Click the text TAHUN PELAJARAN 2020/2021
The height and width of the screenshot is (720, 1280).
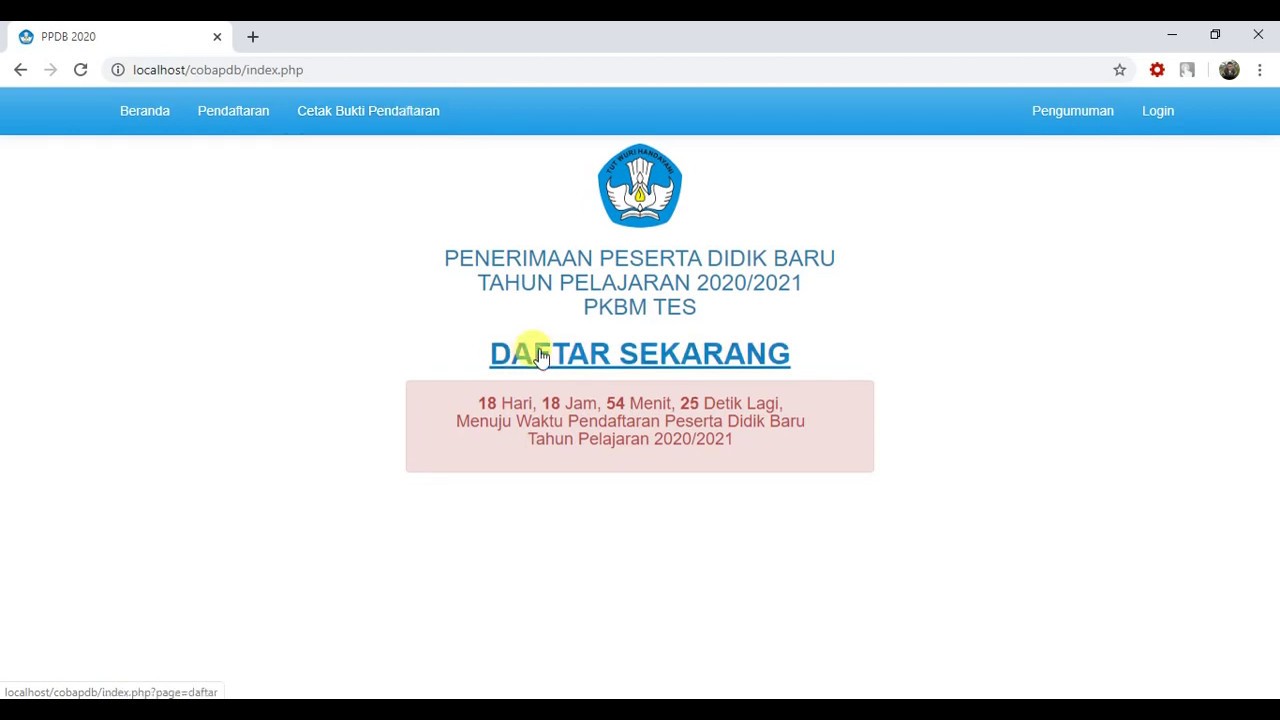(640, 283)
